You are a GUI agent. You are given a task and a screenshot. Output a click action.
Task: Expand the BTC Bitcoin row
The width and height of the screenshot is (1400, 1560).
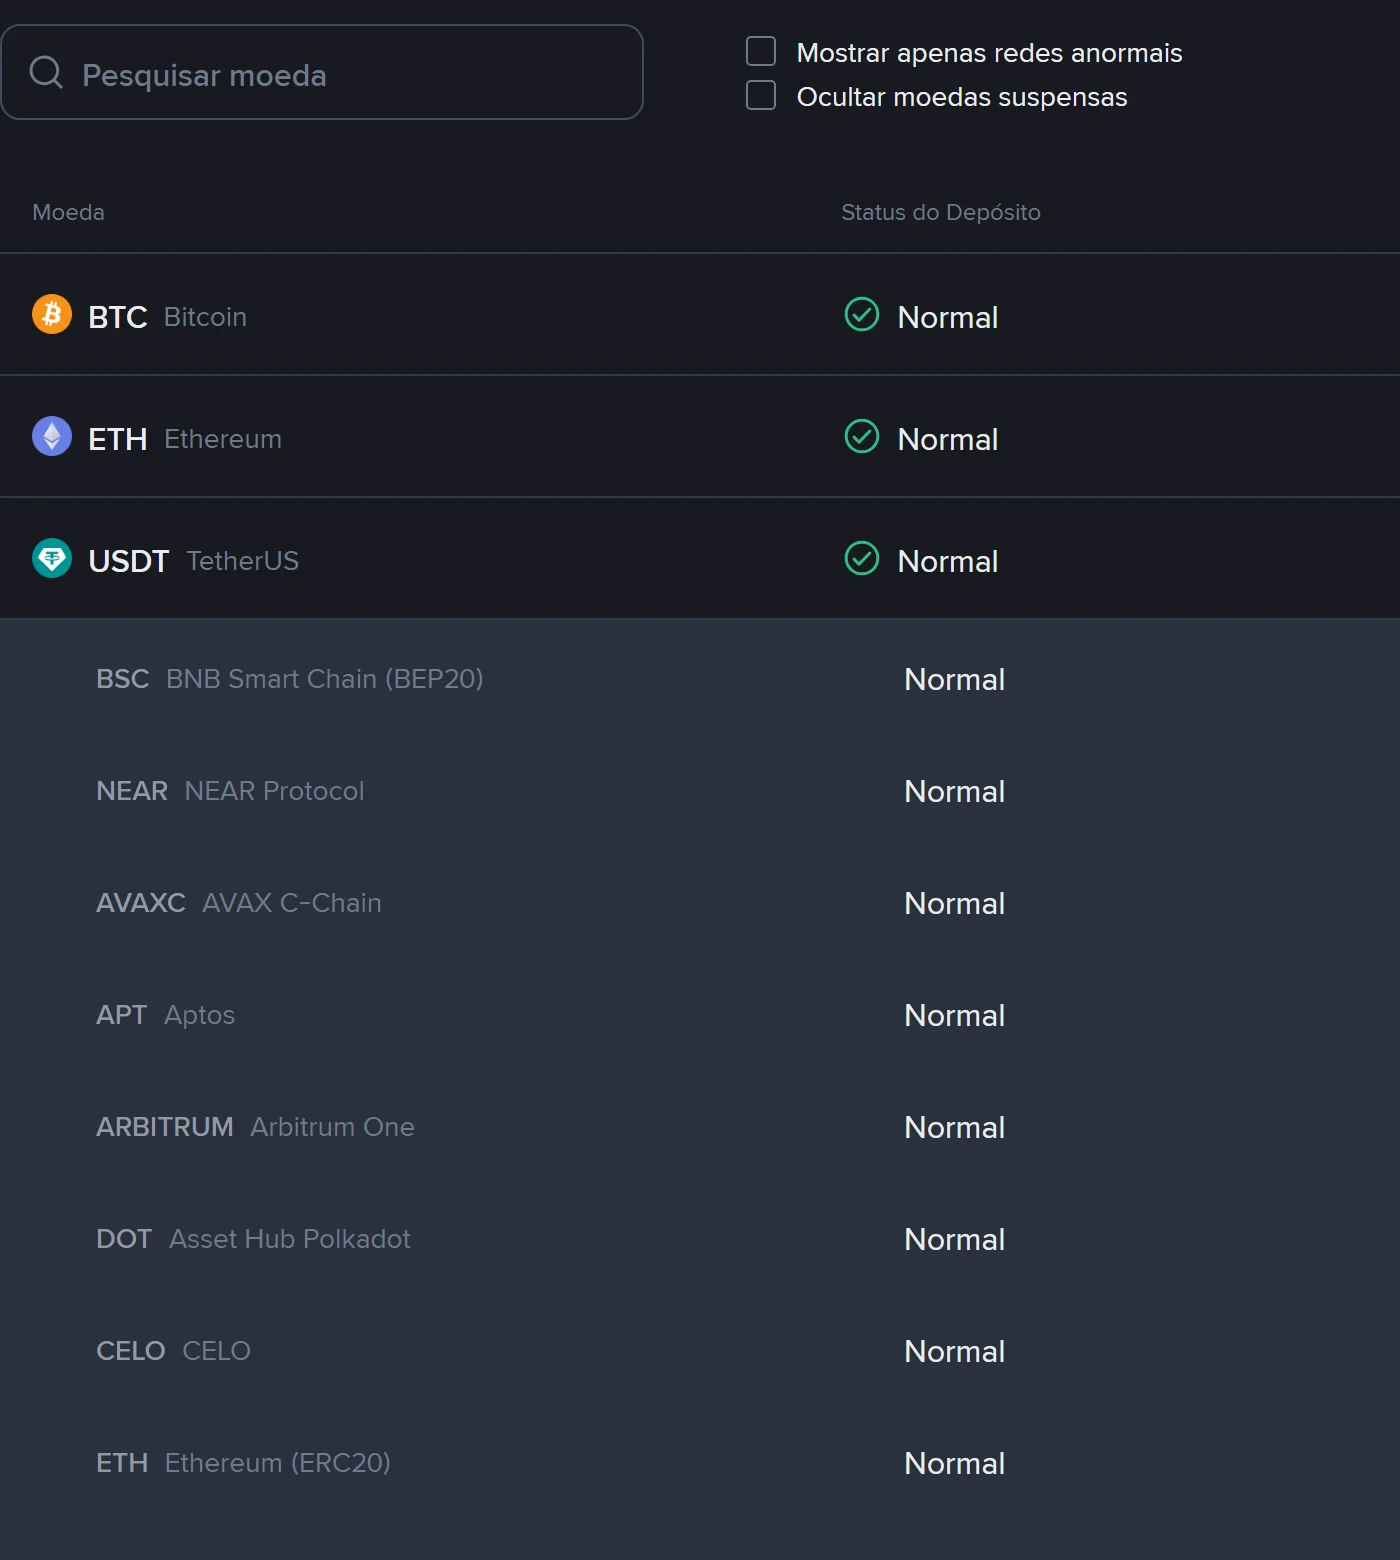[700, 315]
